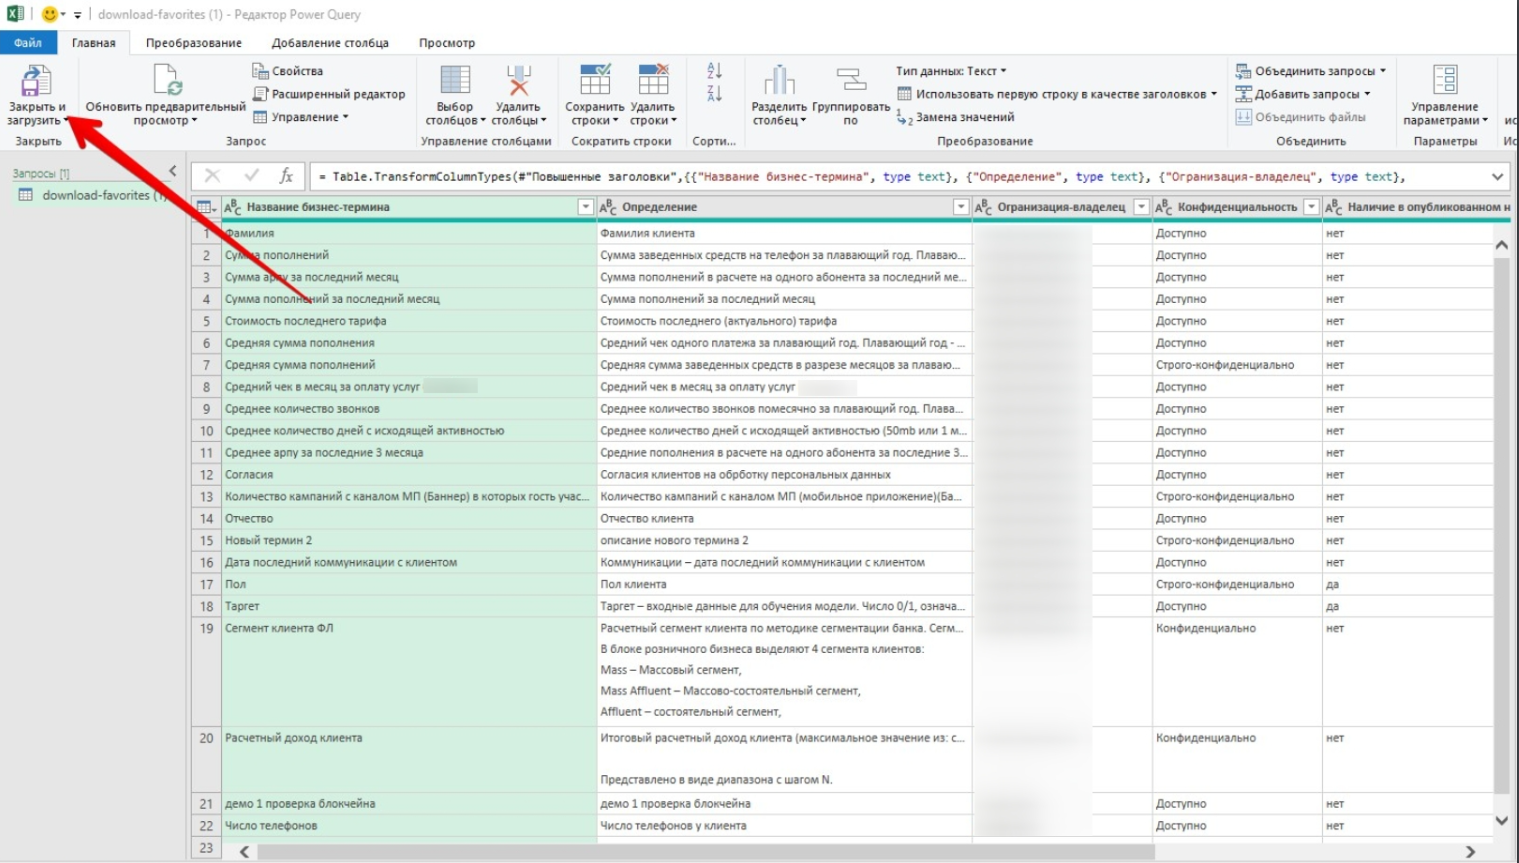This screenshot has height=863, width=1519.
Task: Confirm the formula with the checkmark icon
Action: point(251,176)
